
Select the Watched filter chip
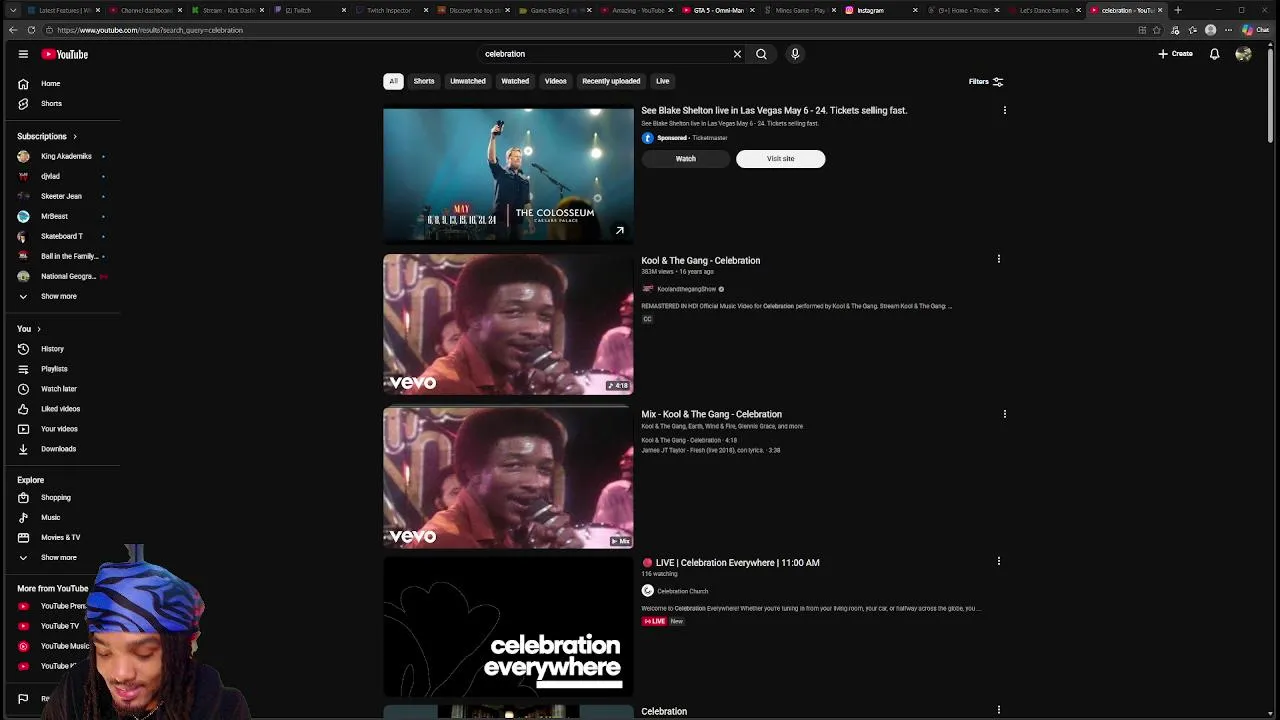point(515,81)
